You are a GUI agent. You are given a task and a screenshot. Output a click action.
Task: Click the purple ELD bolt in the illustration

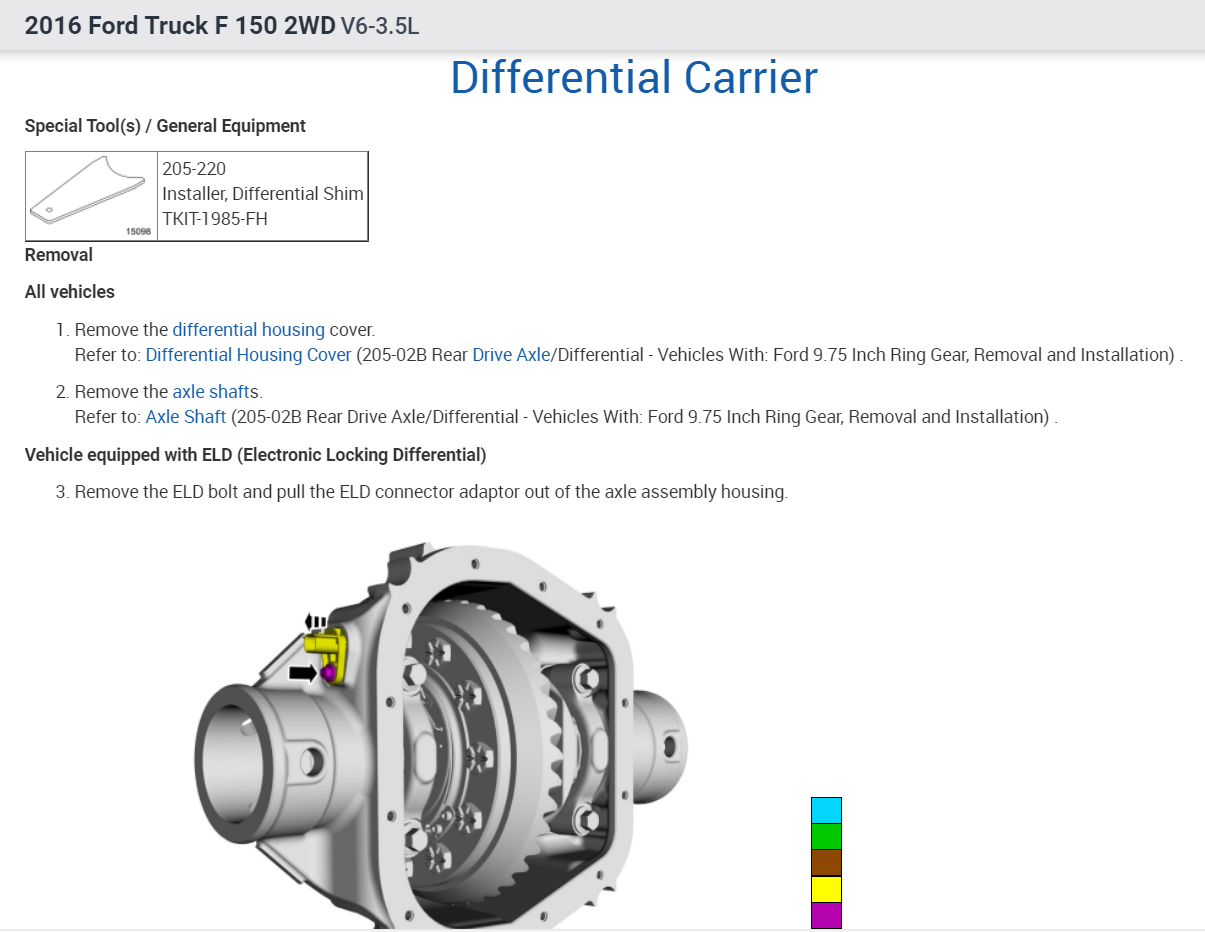[328, 674]
